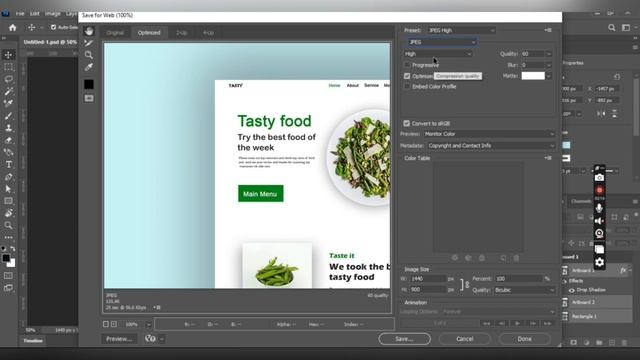The width and height of the screenshot is (640, 360).
Task: Open the zoom level 100% dropdown
Action: (149, 324)
